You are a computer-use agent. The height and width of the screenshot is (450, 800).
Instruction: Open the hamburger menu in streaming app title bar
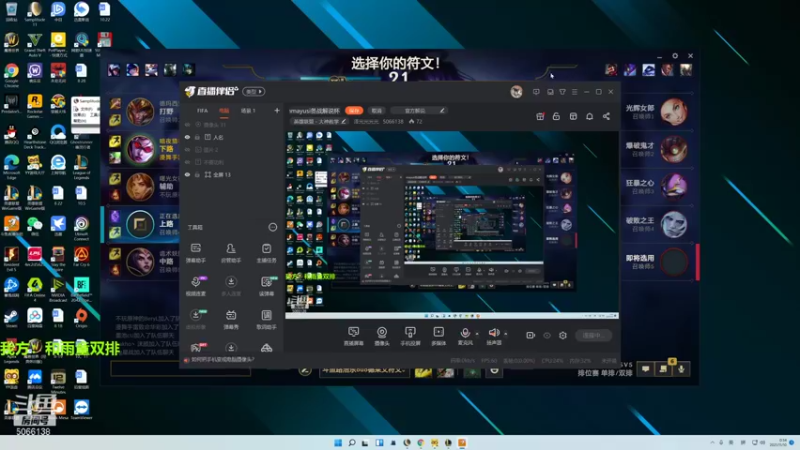[x=574, y=92]
